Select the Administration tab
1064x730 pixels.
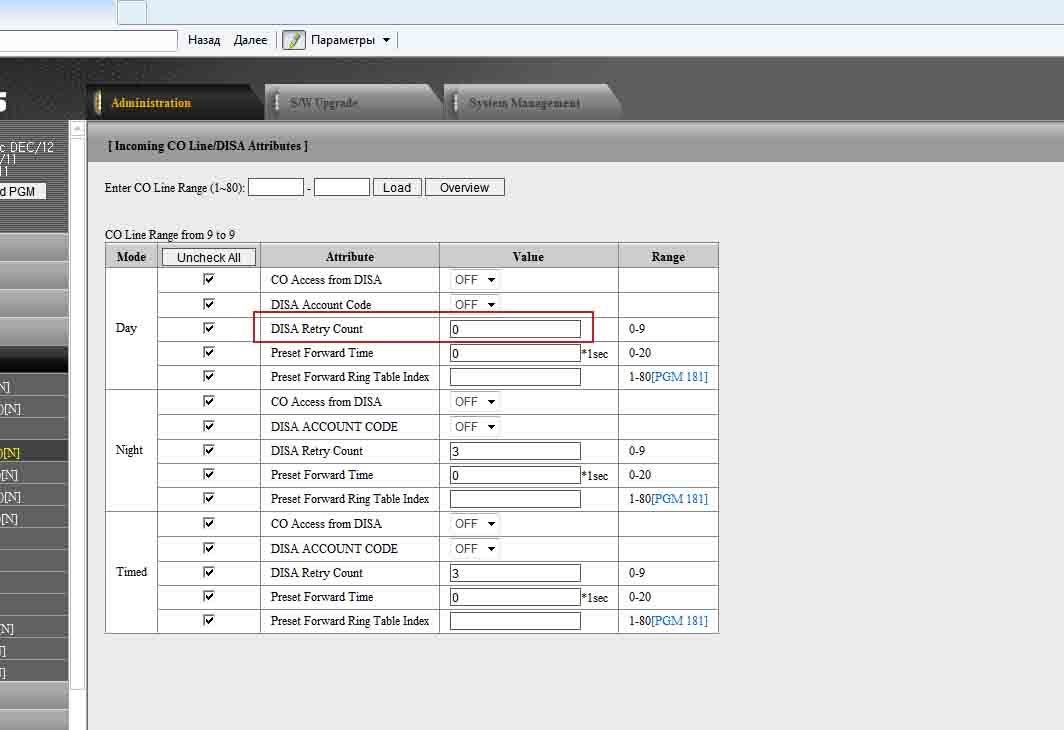pyautogui.click(x=150, y=103)
